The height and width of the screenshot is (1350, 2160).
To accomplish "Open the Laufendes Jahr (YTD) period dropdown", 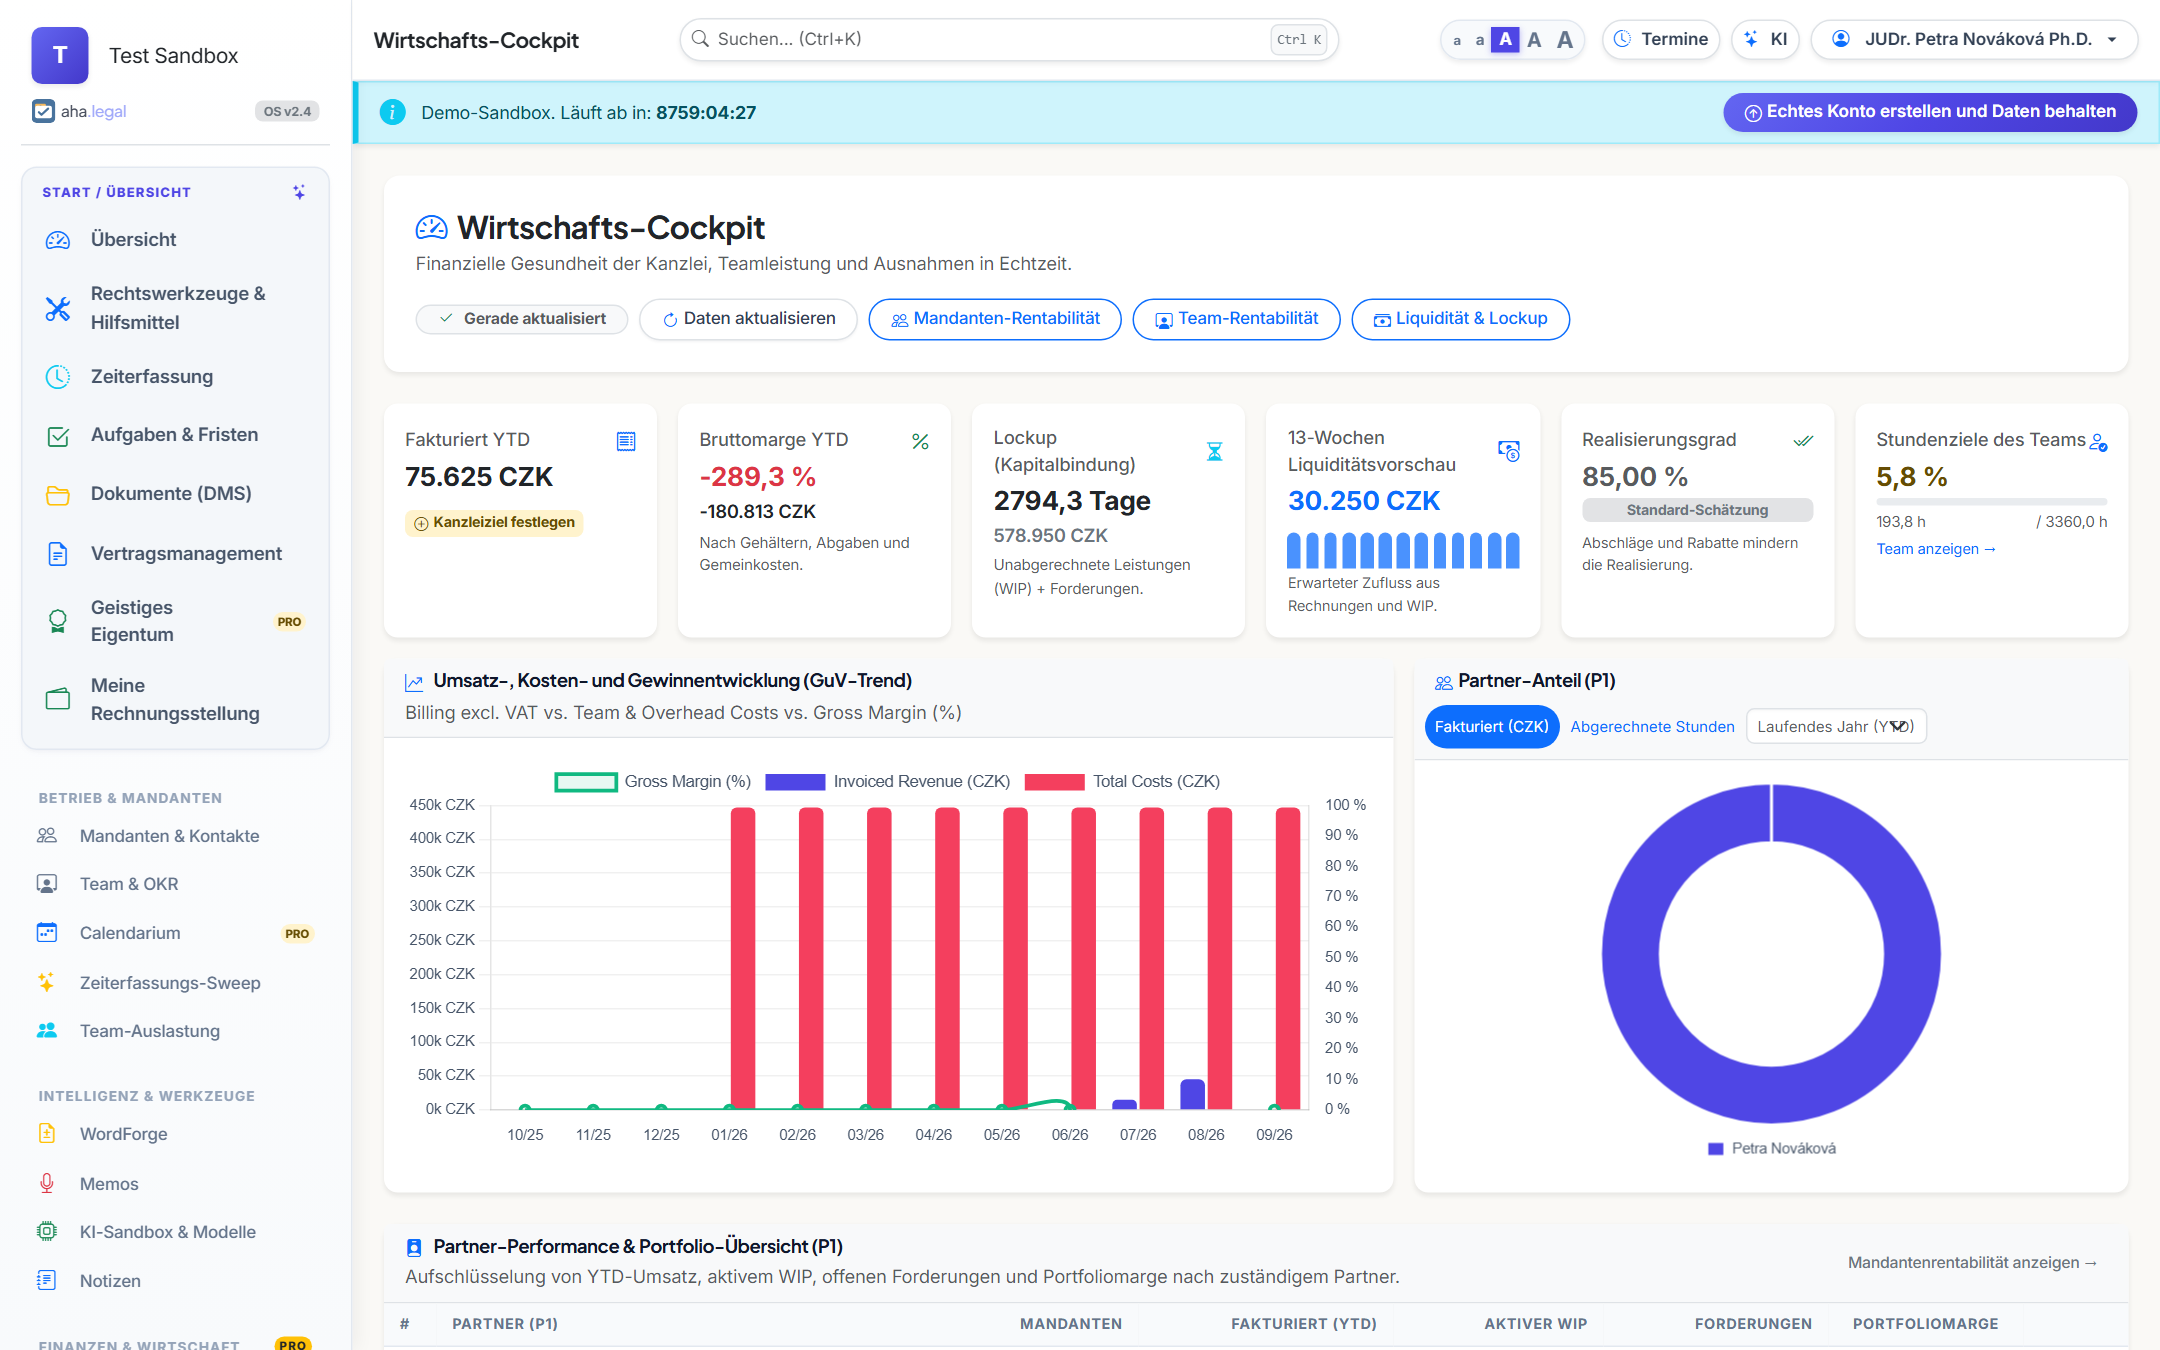I will [1836, 726].
